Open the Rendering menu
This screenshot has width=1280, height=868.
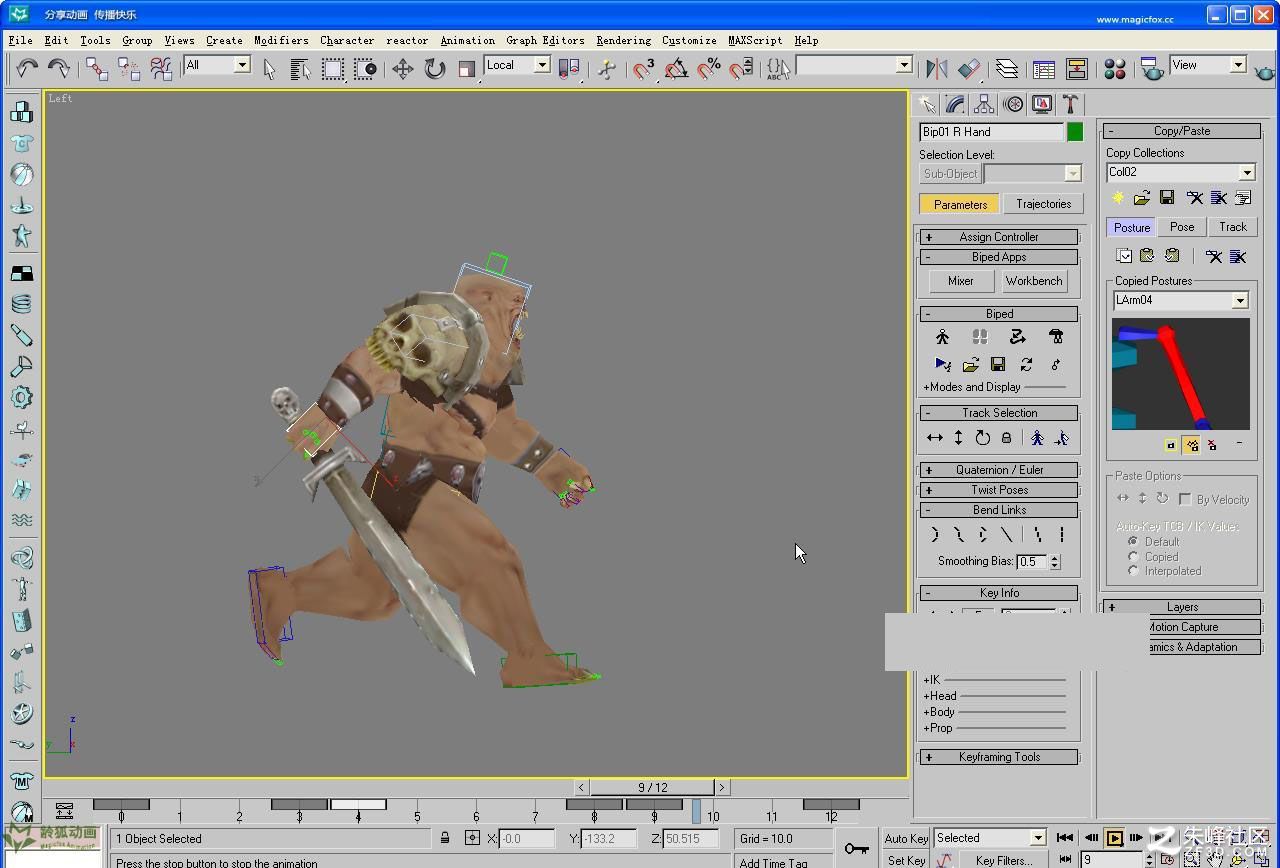623,40
